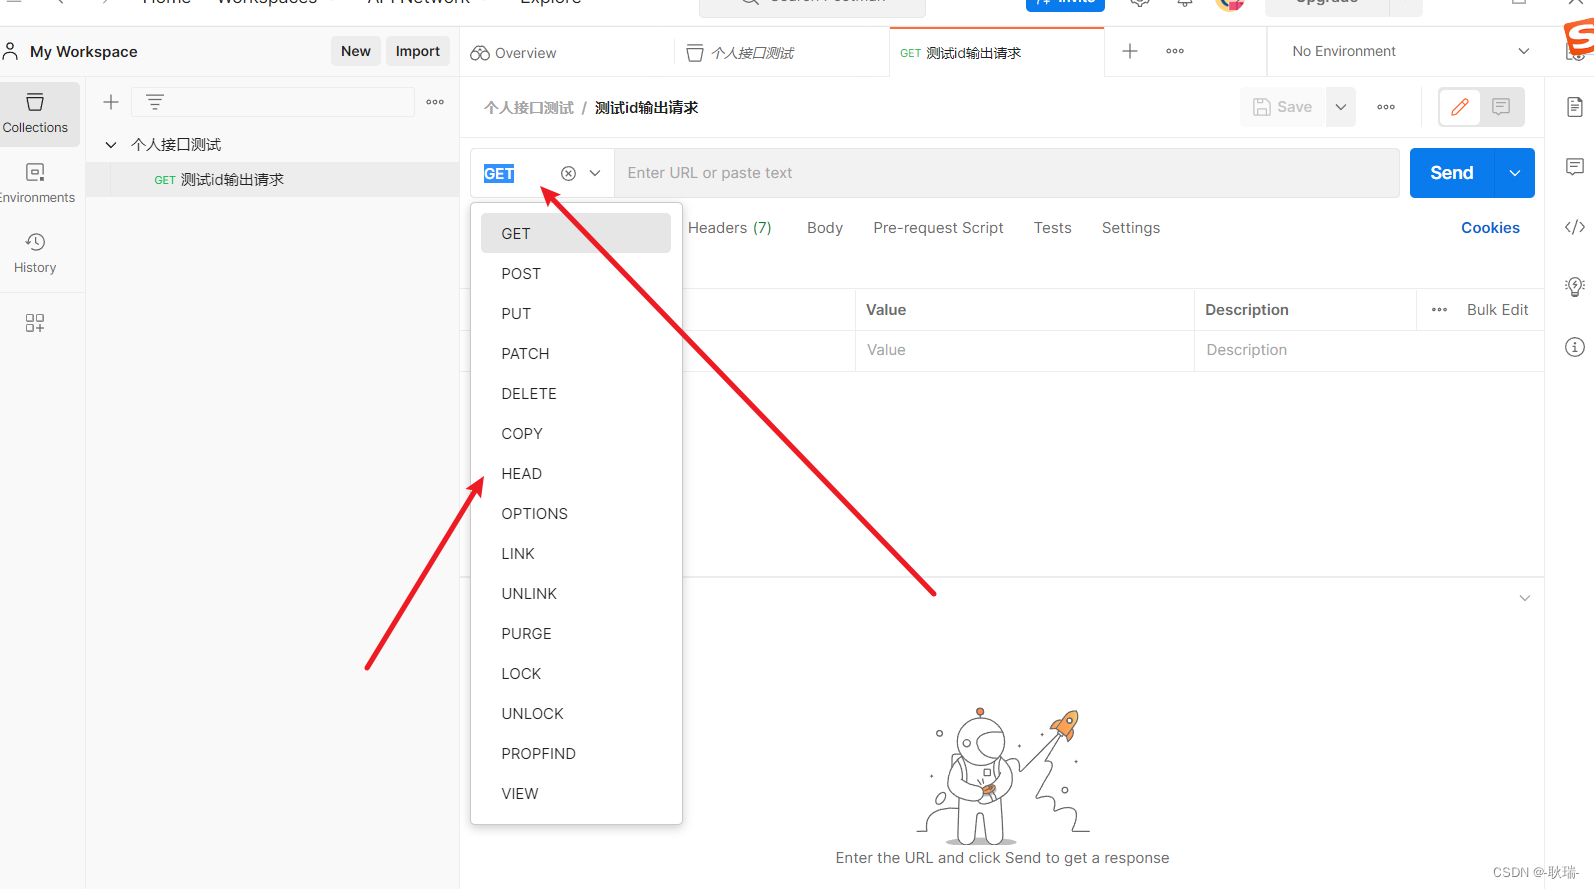Open collections panel more options dots
This screenshot has width=1594, height=889.
(x=435, y=102)
